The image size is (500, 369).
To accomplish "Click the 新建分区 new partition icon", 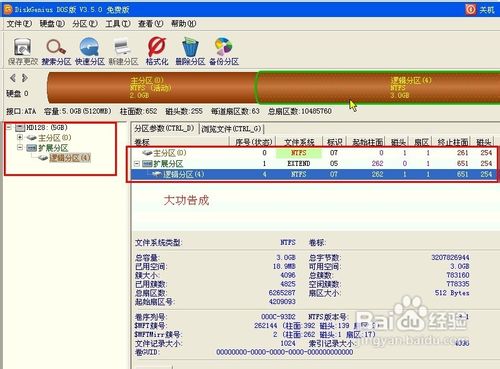I will (x=122, y=47).
